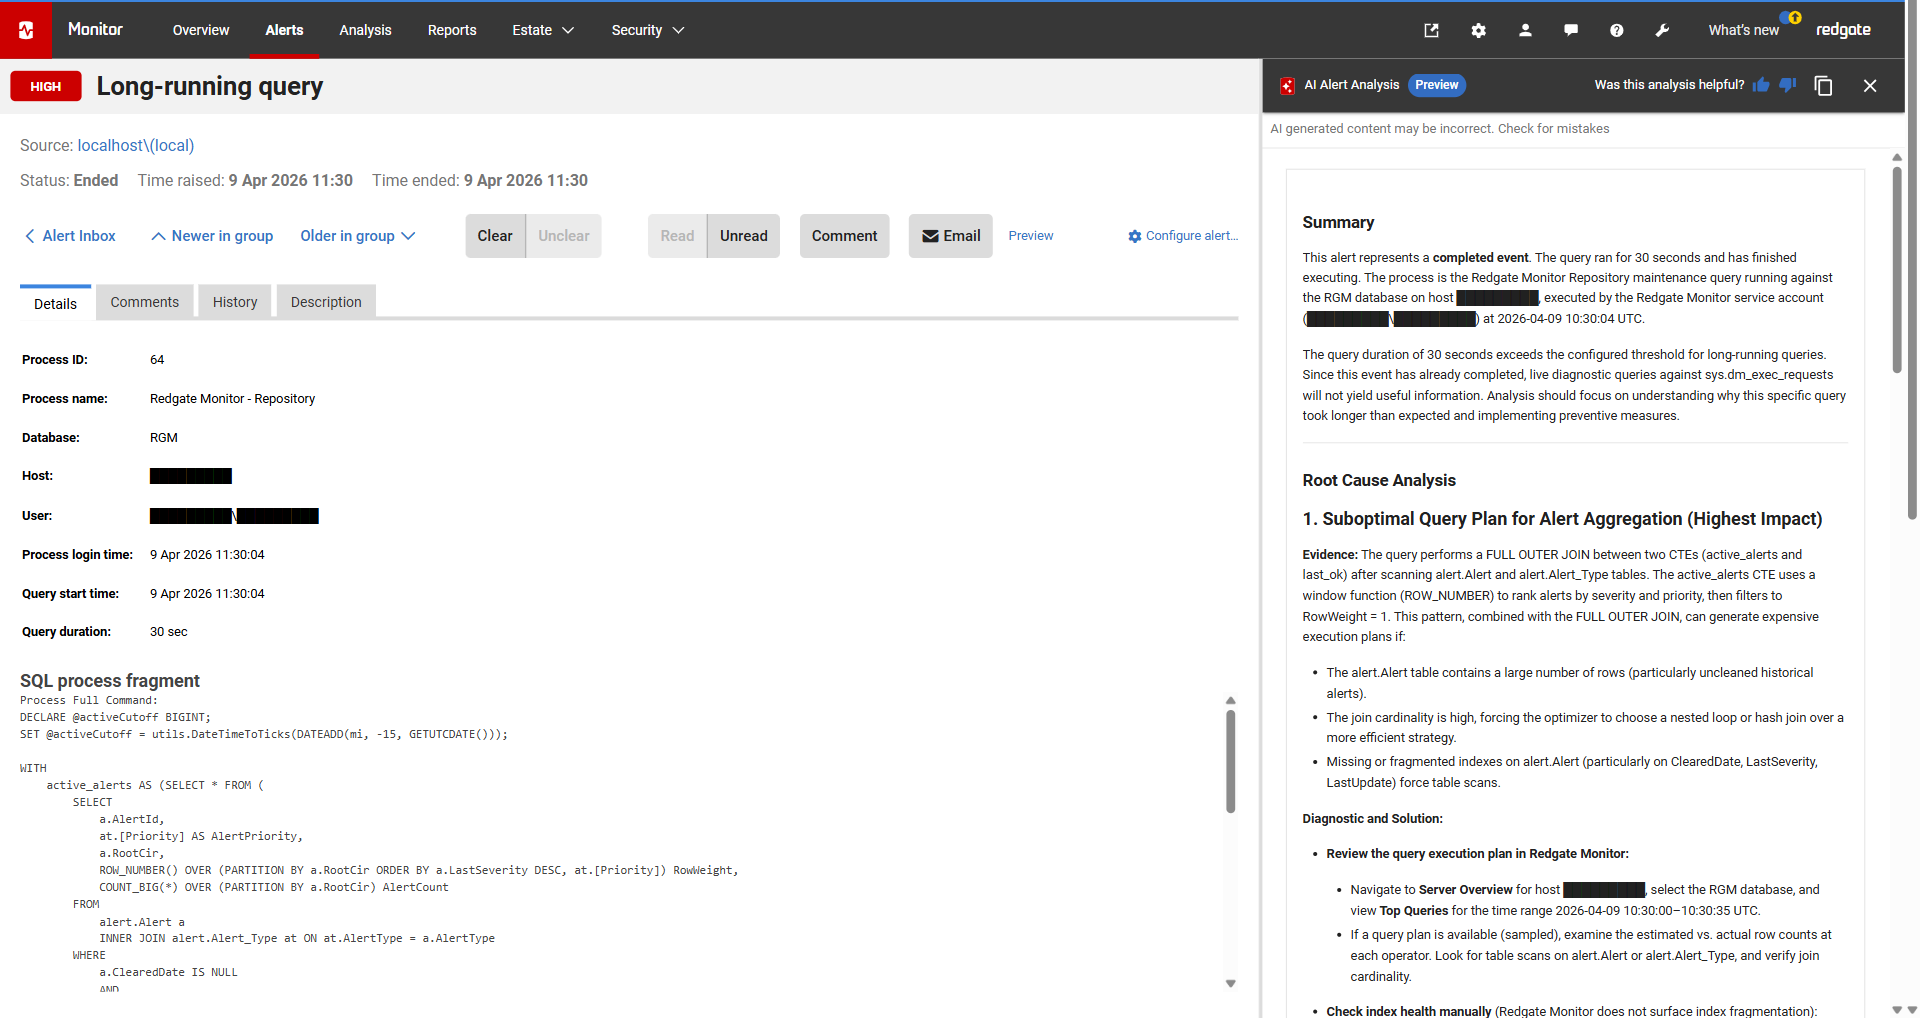Go to Older in group alert
Image resolution: width=1920 pixels, height=1018 pixels.
click(x=357, y=236)
